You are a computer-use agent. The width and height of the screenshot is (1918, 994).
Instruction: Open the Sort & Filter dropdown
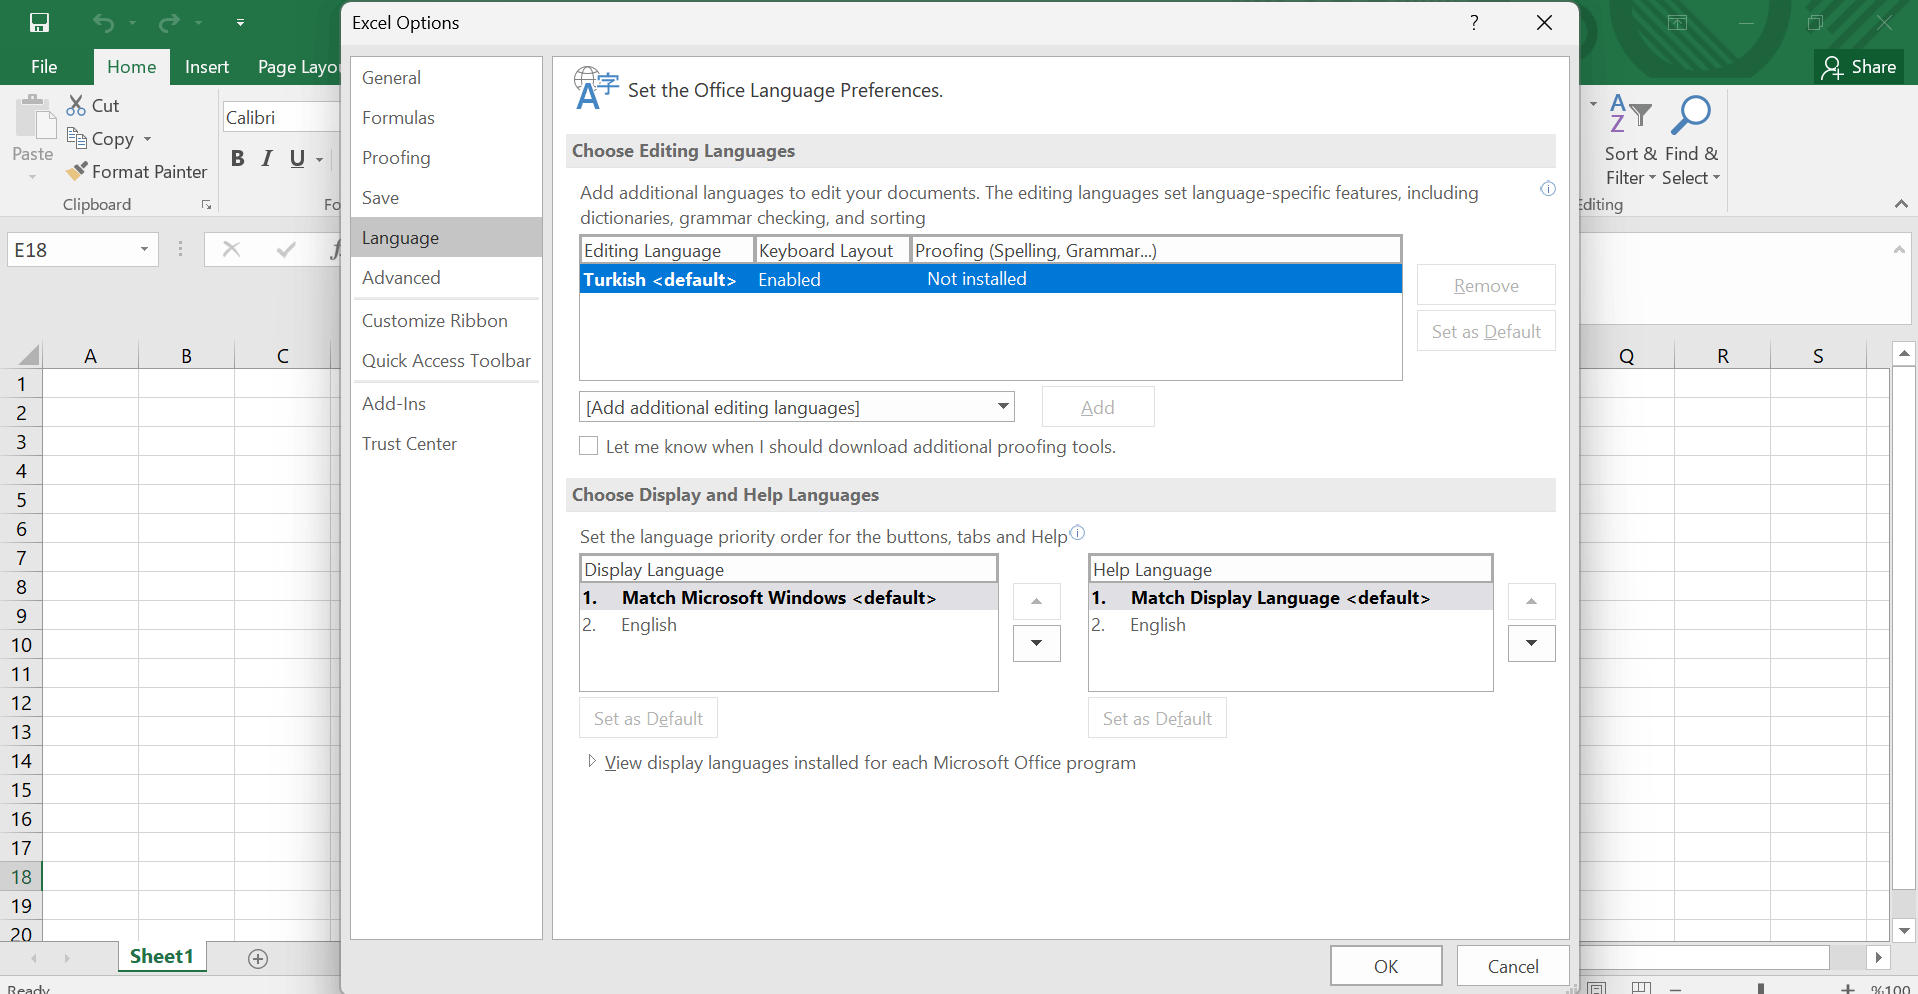1631,141
